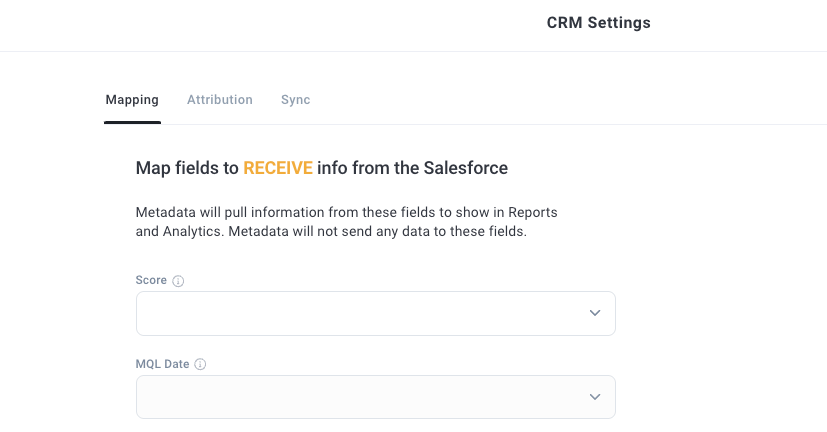
Task: Switch to the Sync tab
Action: pyautogui.click(x=295, y=100)
